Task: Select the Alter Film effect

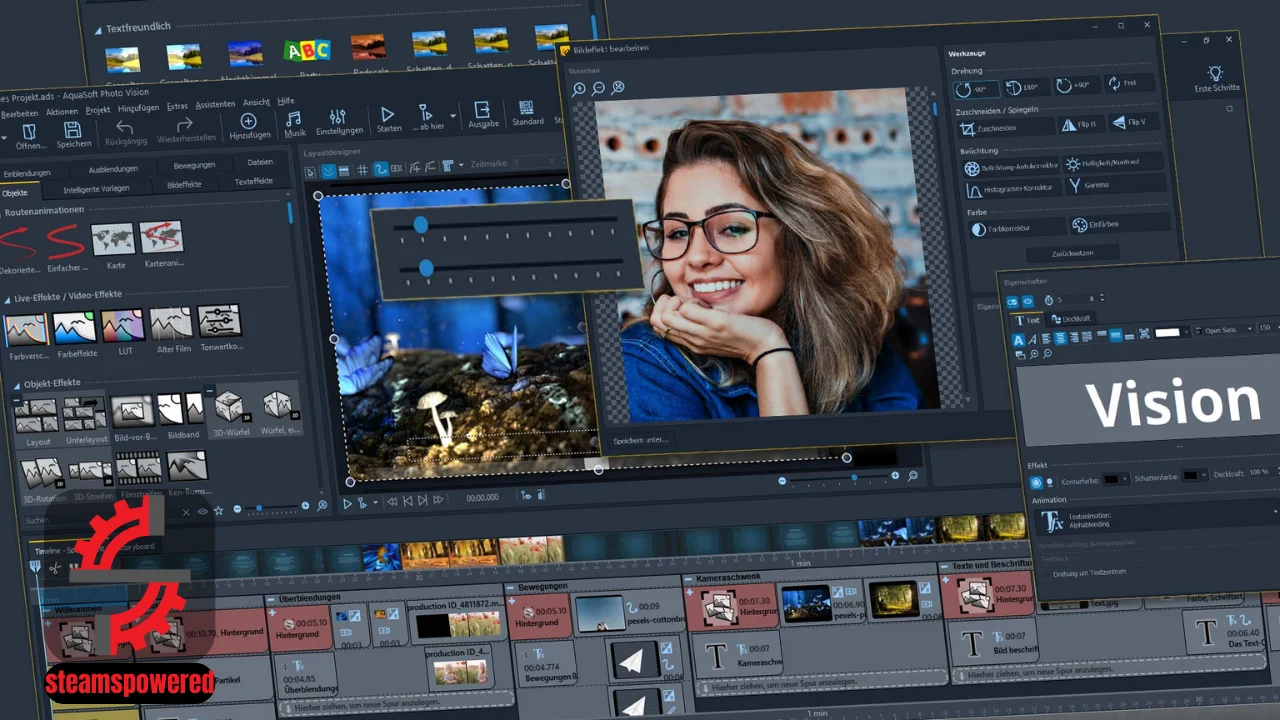Action: (171, 324)
